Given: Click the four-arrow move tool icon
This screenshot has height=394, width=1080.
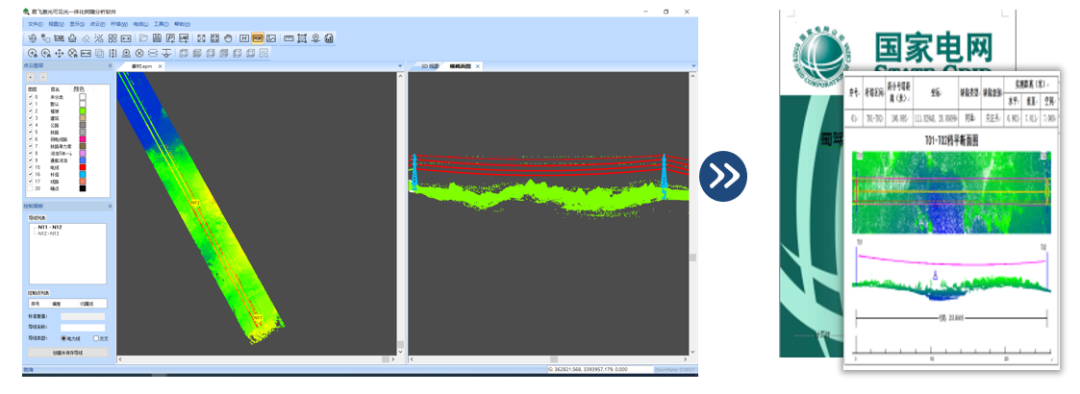Looking at the screenshot, I should pyautogui.click(x=59, y=53).
